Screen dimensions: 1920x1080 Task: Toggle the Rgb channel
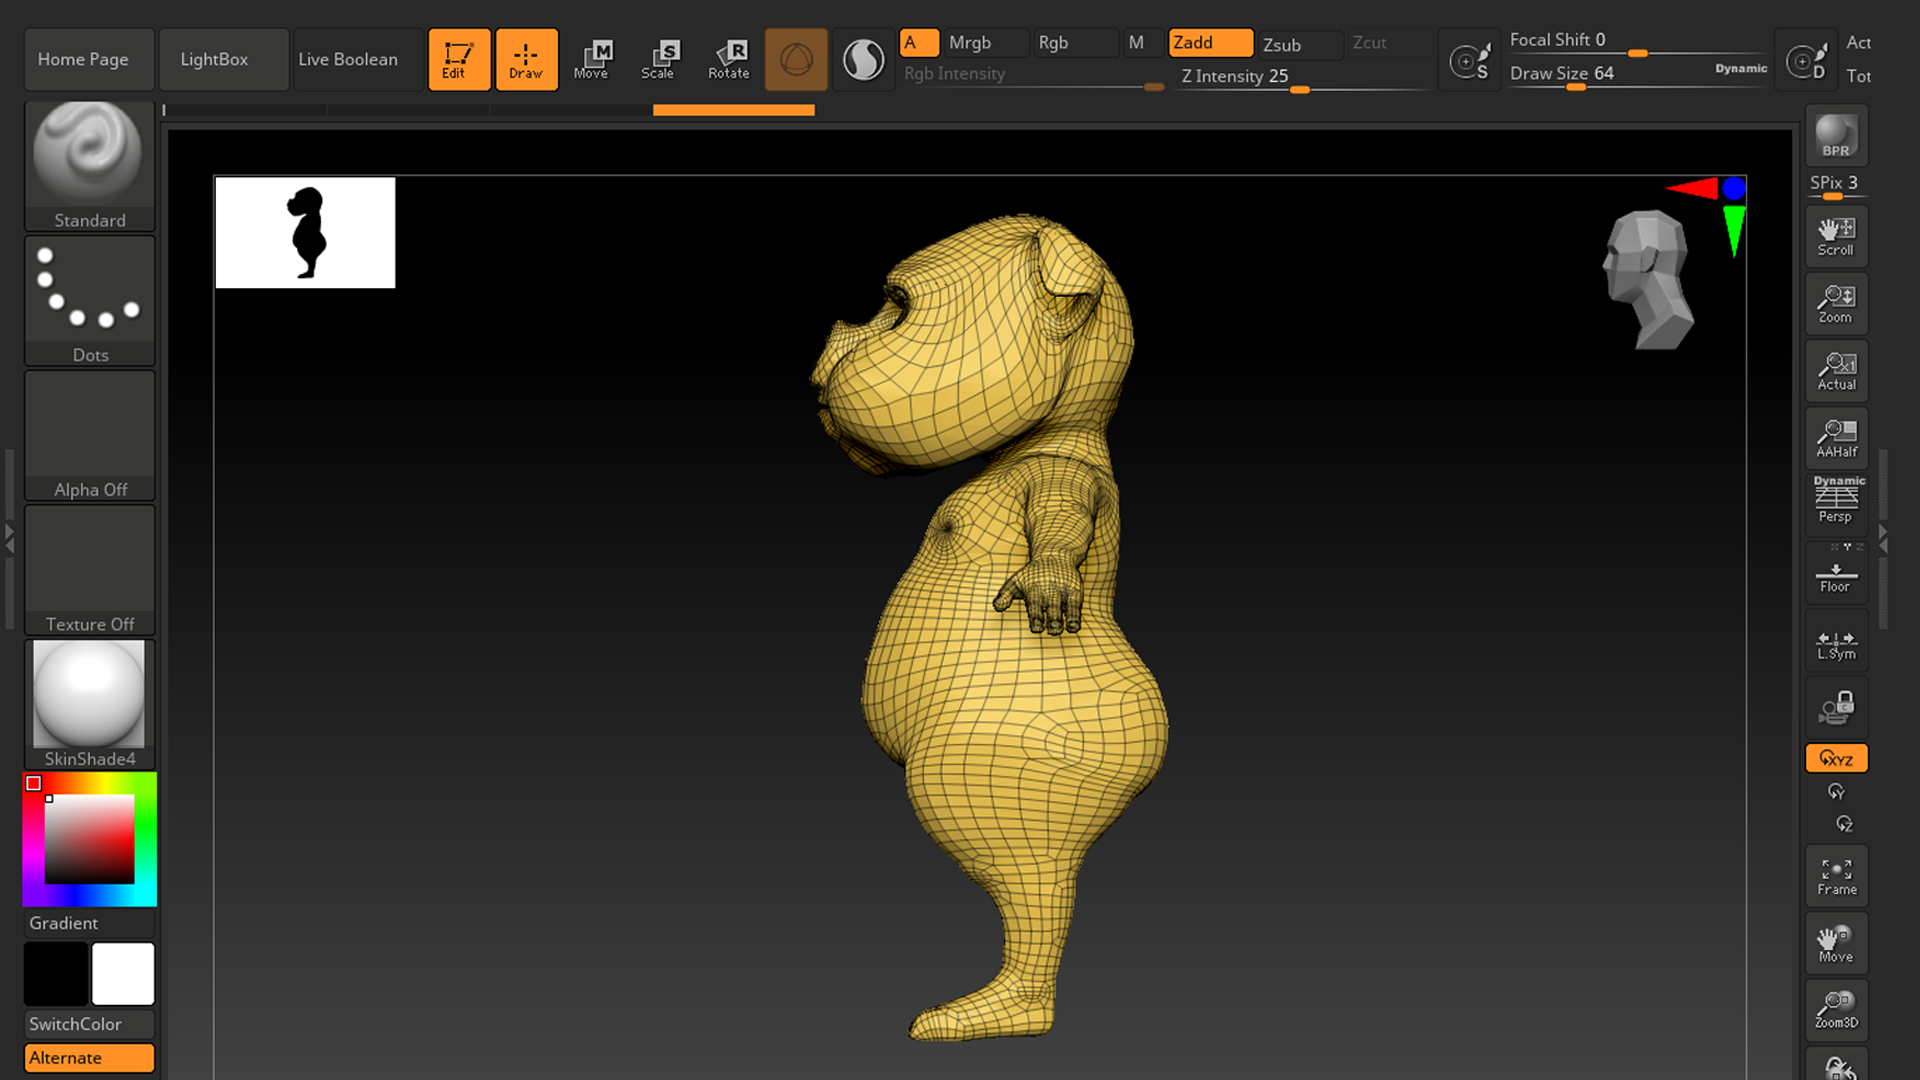pos(1074,43)
